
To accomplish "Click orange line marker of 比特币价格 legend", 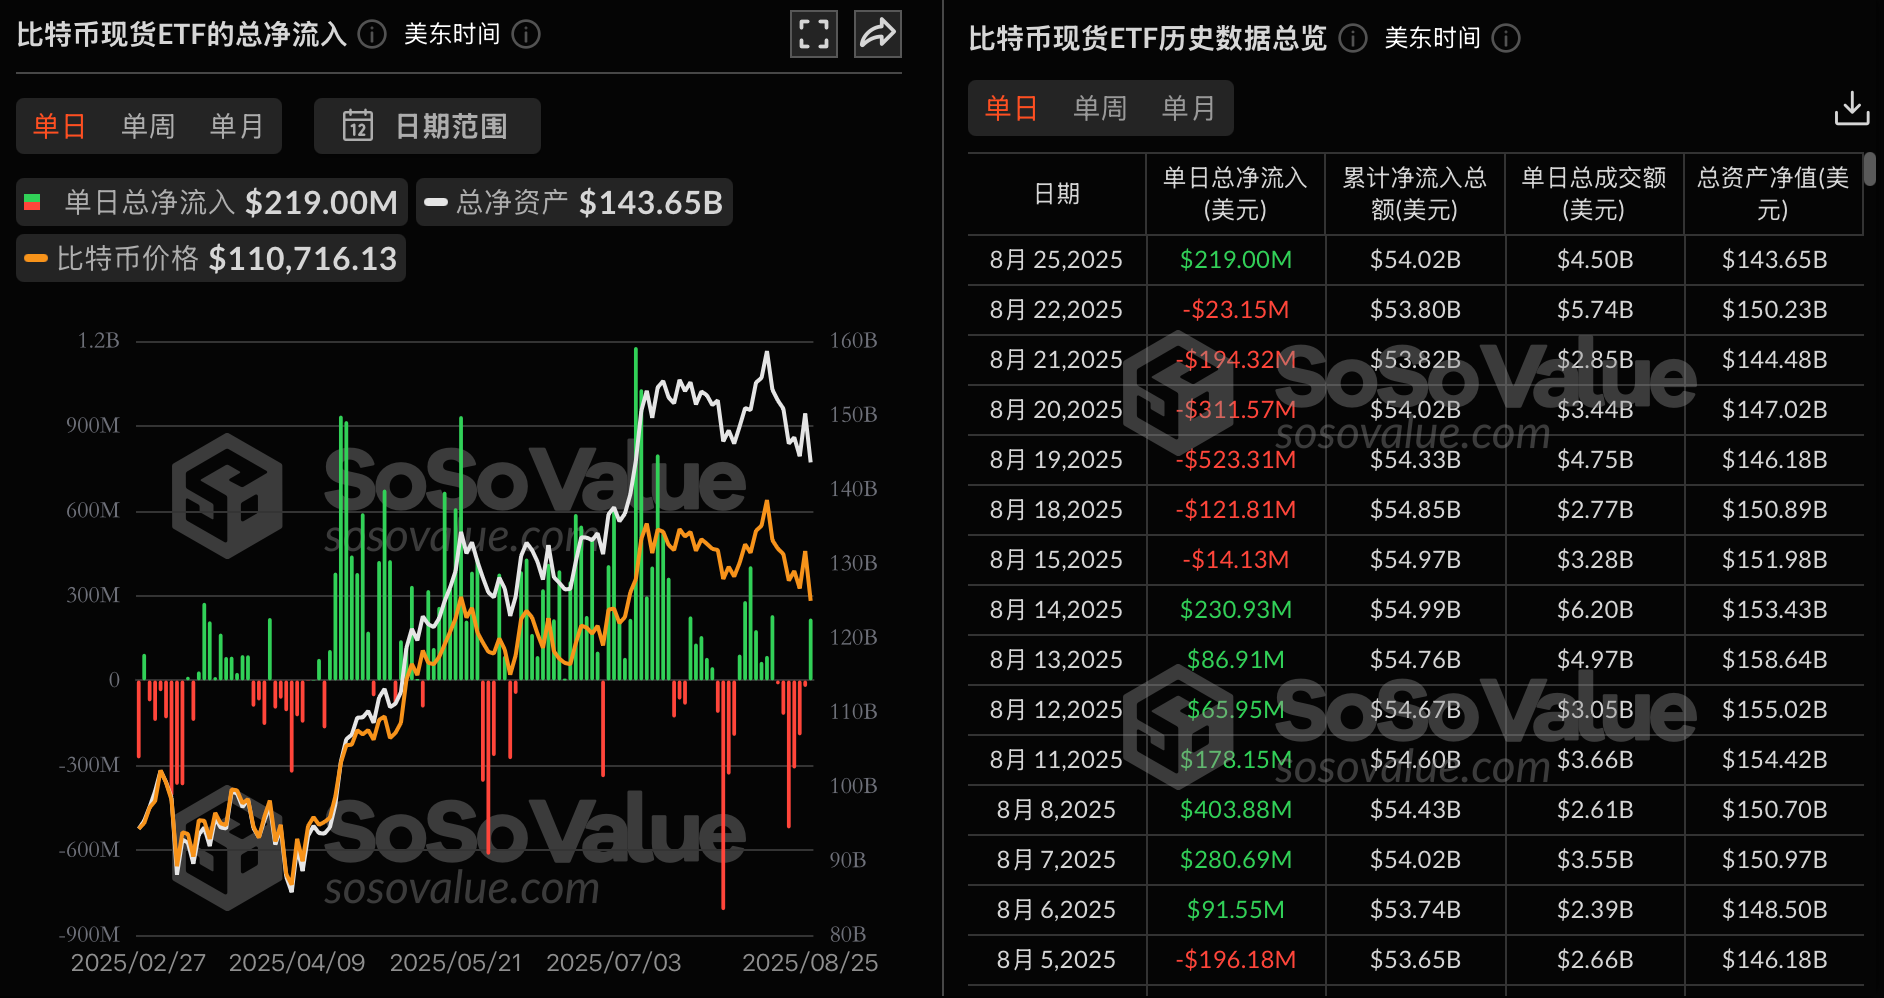I will click(36, 258).
